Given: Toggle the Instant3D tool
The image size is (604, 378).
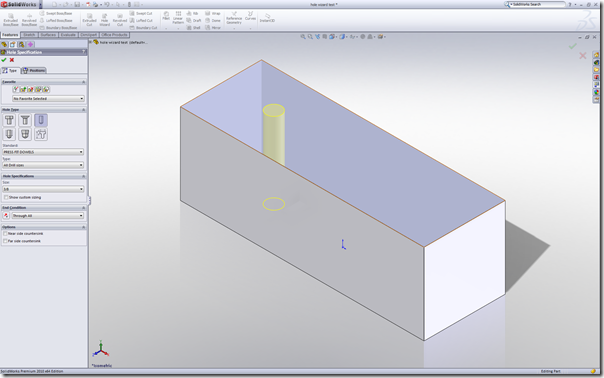Looking at the screenshot, I should click(267, 18).
